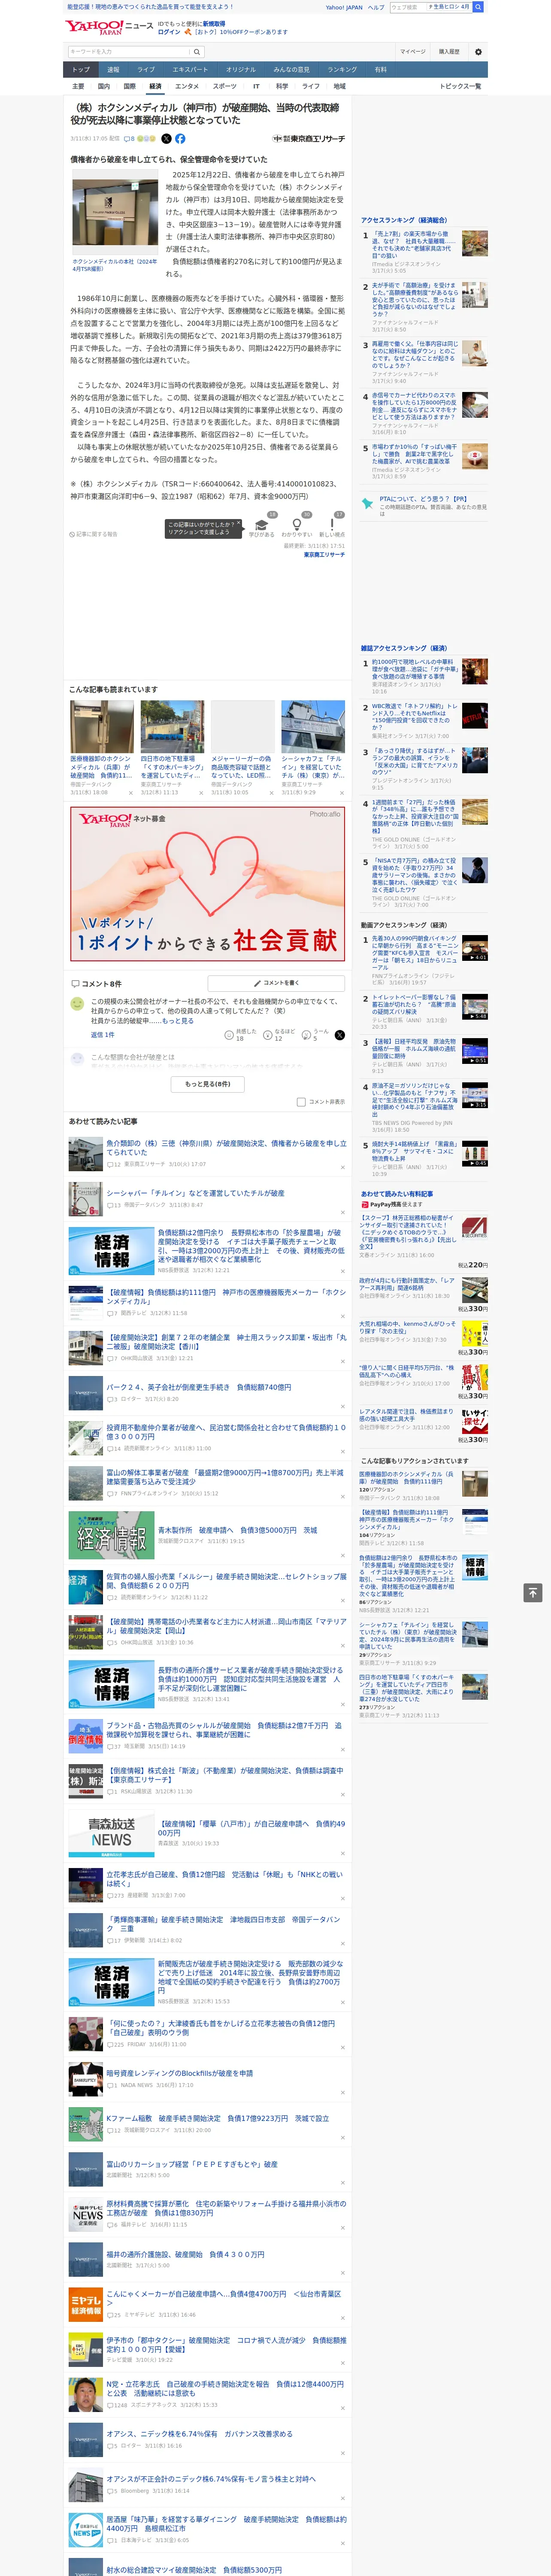Click the comment count icon under article title

130,139
